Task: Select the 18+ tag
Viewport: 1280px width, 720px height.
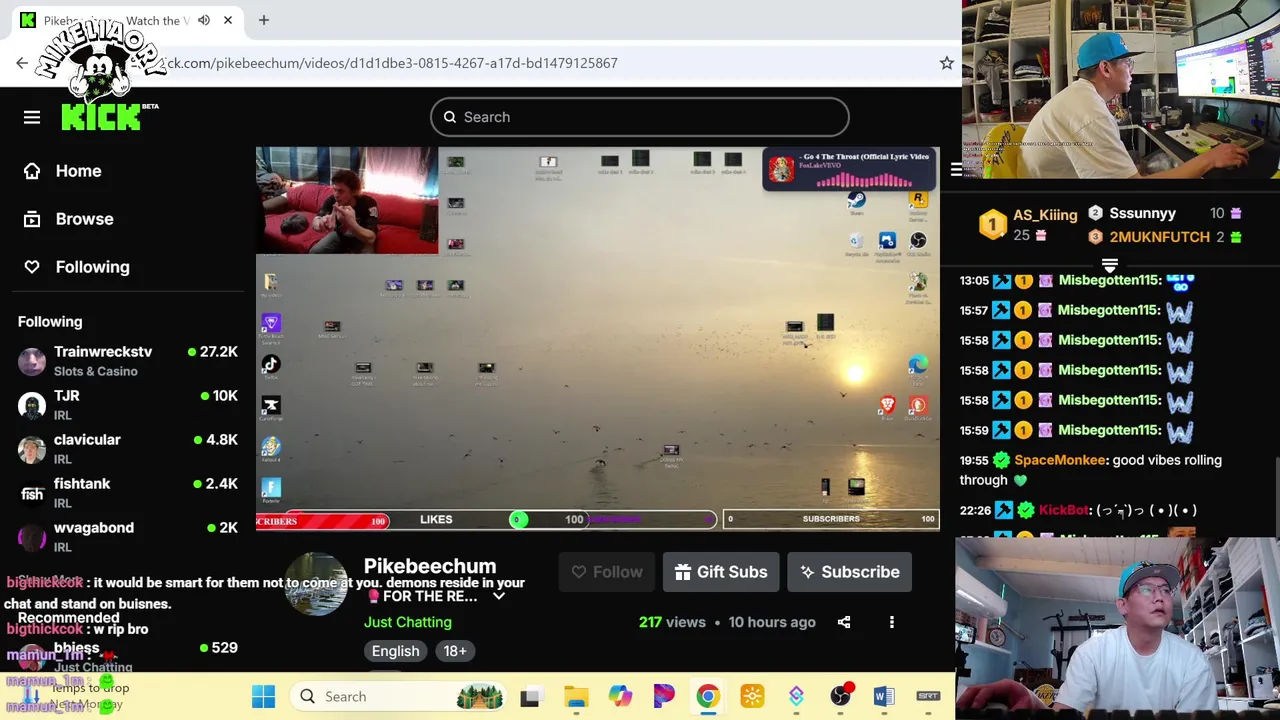Action: pyautogui.click(x=455, y=651)
